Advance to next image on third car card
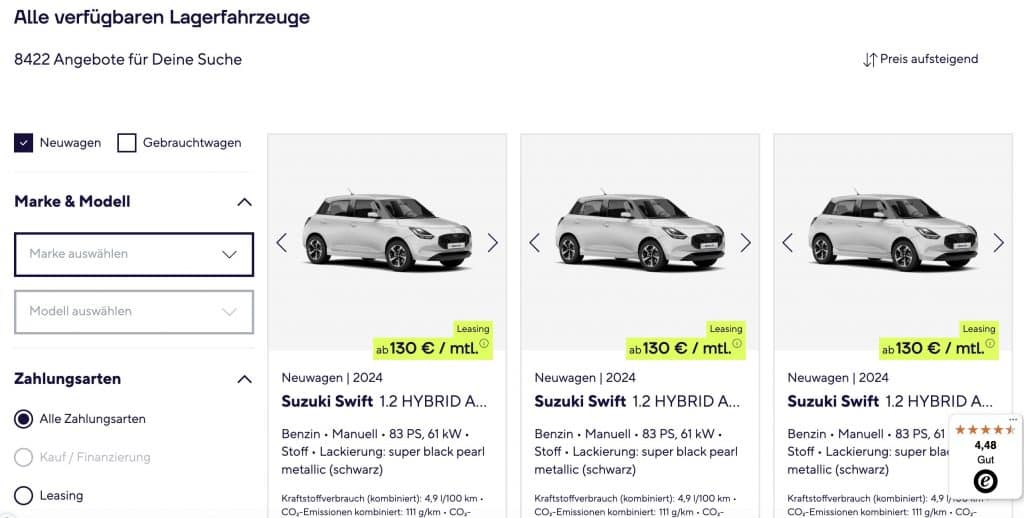 pyautogui.click(x=998, y=242)
